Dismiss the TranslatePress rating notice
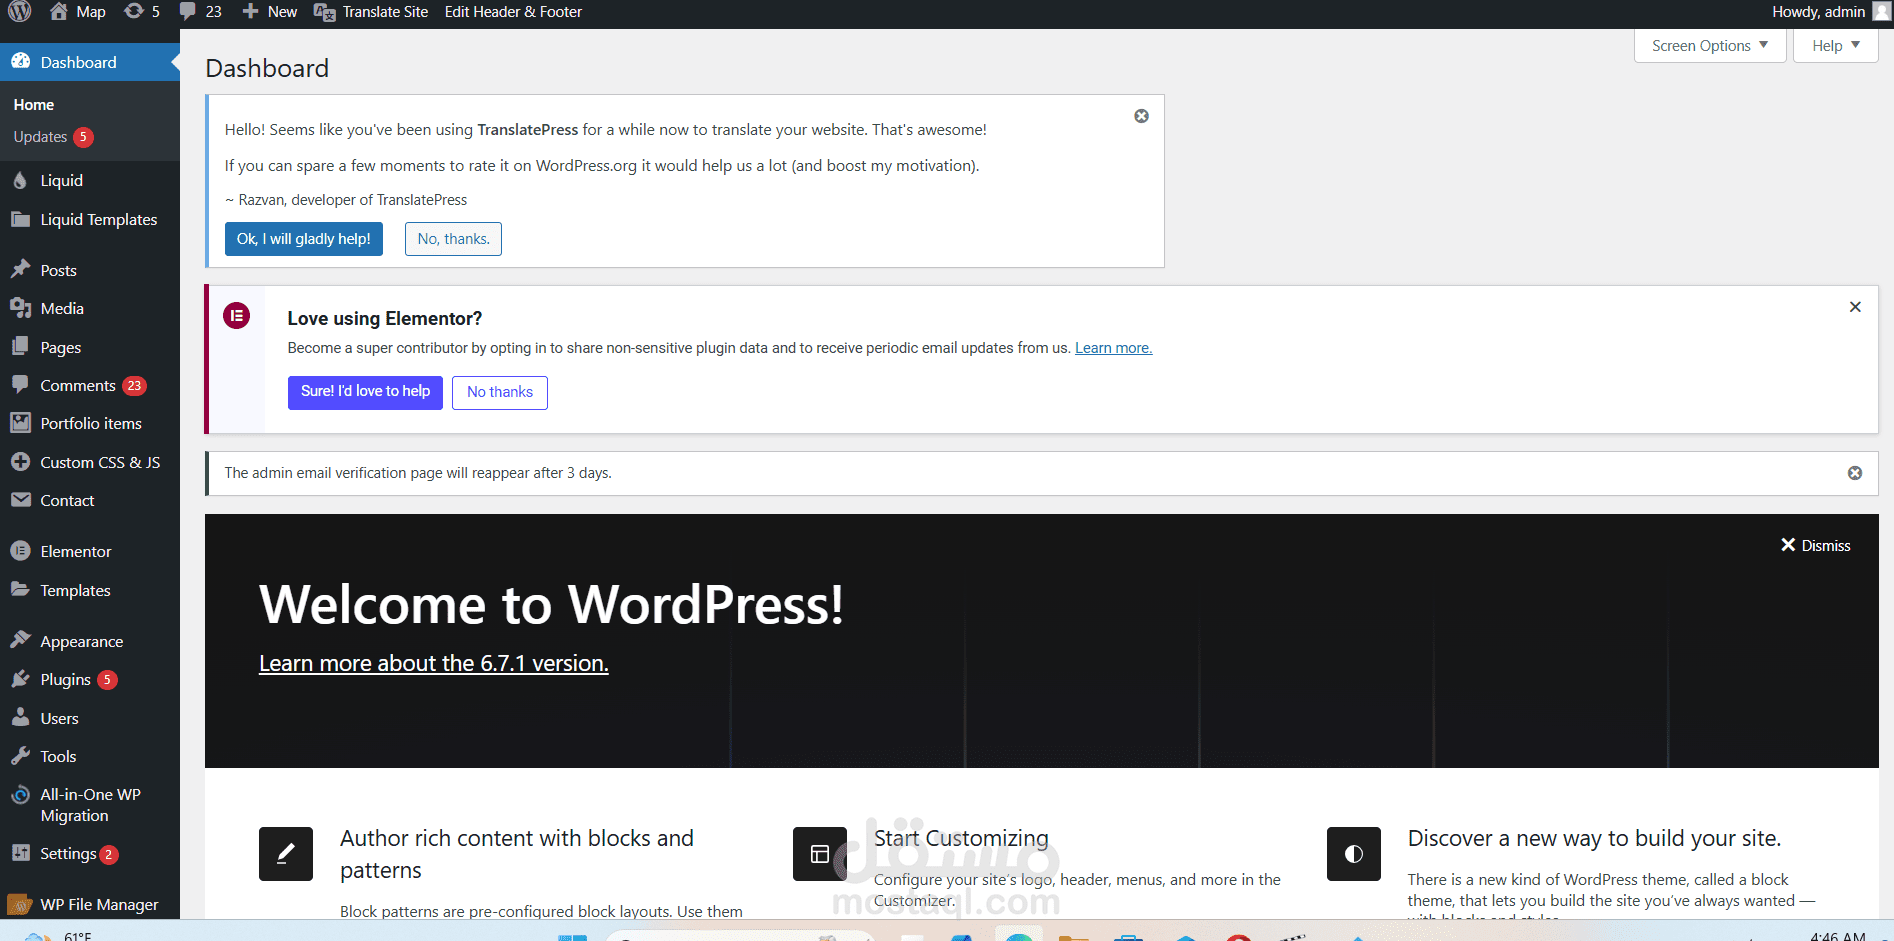 (1141, 116)
